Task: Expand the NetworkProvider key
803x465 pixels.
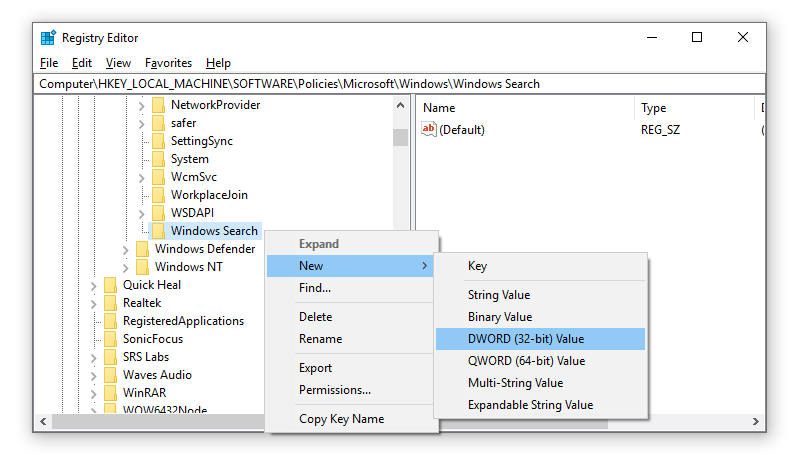Action: 141,106
